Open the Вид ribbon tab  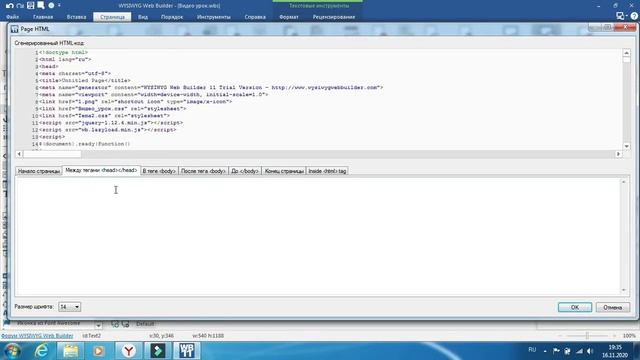(143, 17)
